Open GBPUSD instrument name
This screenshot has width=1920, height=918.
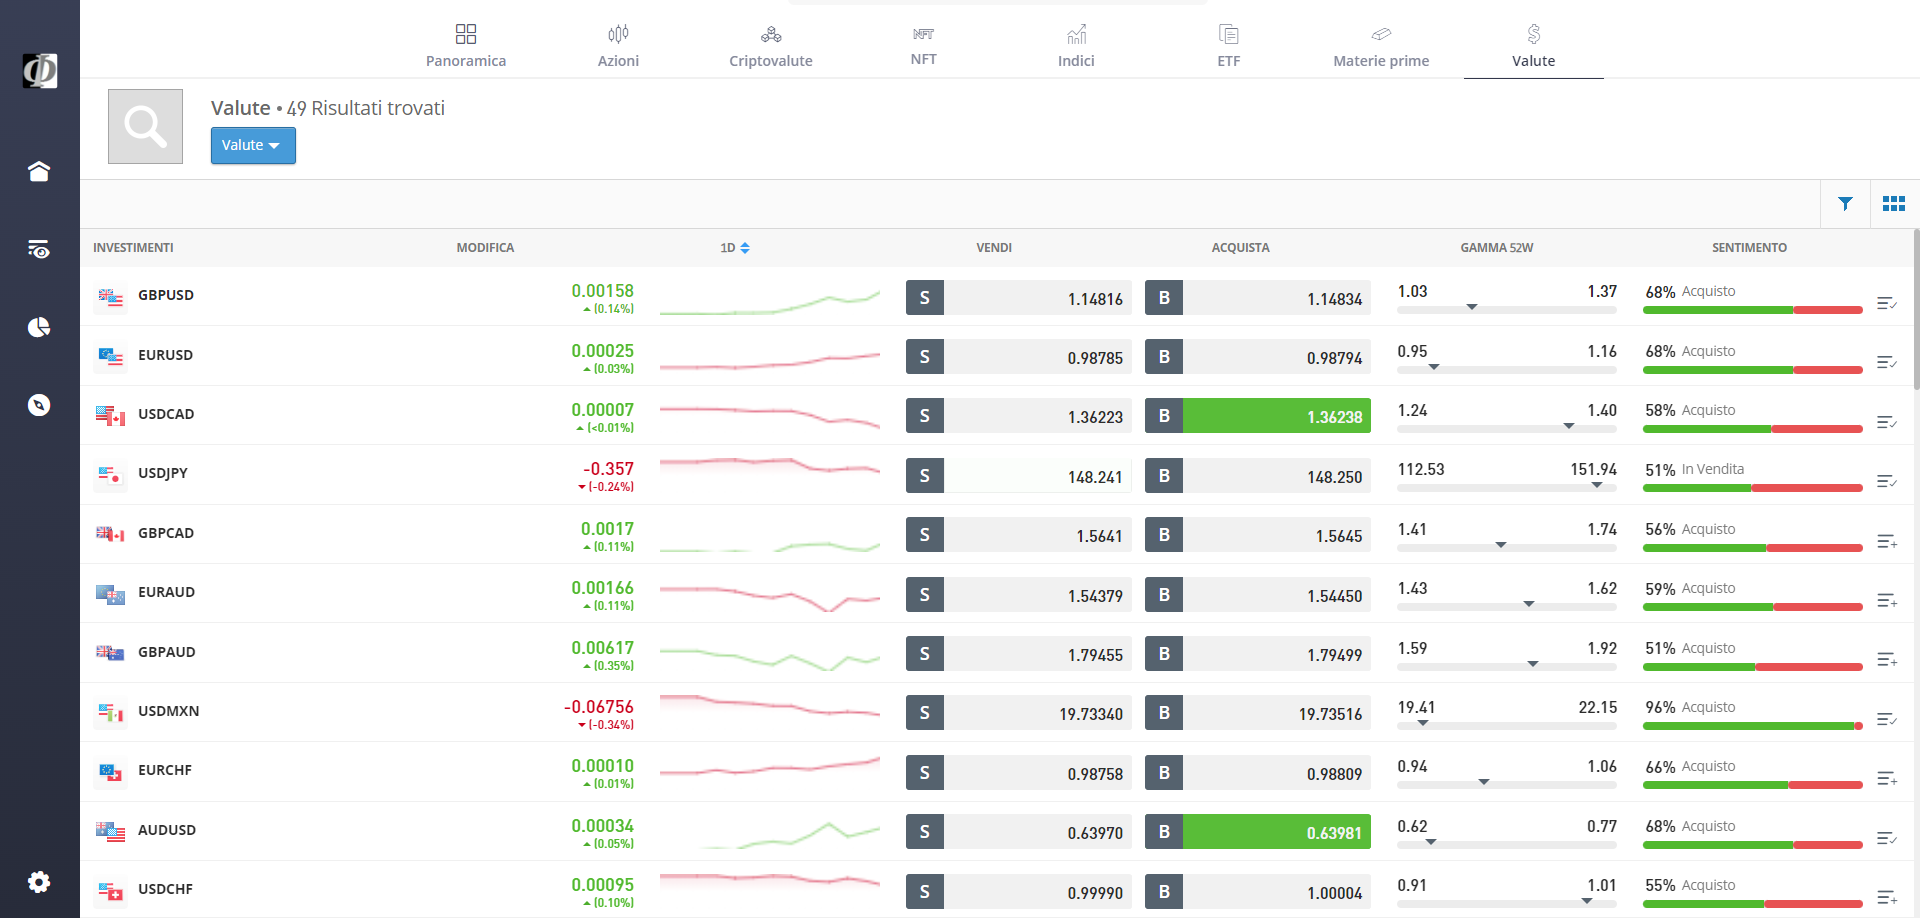166,295
